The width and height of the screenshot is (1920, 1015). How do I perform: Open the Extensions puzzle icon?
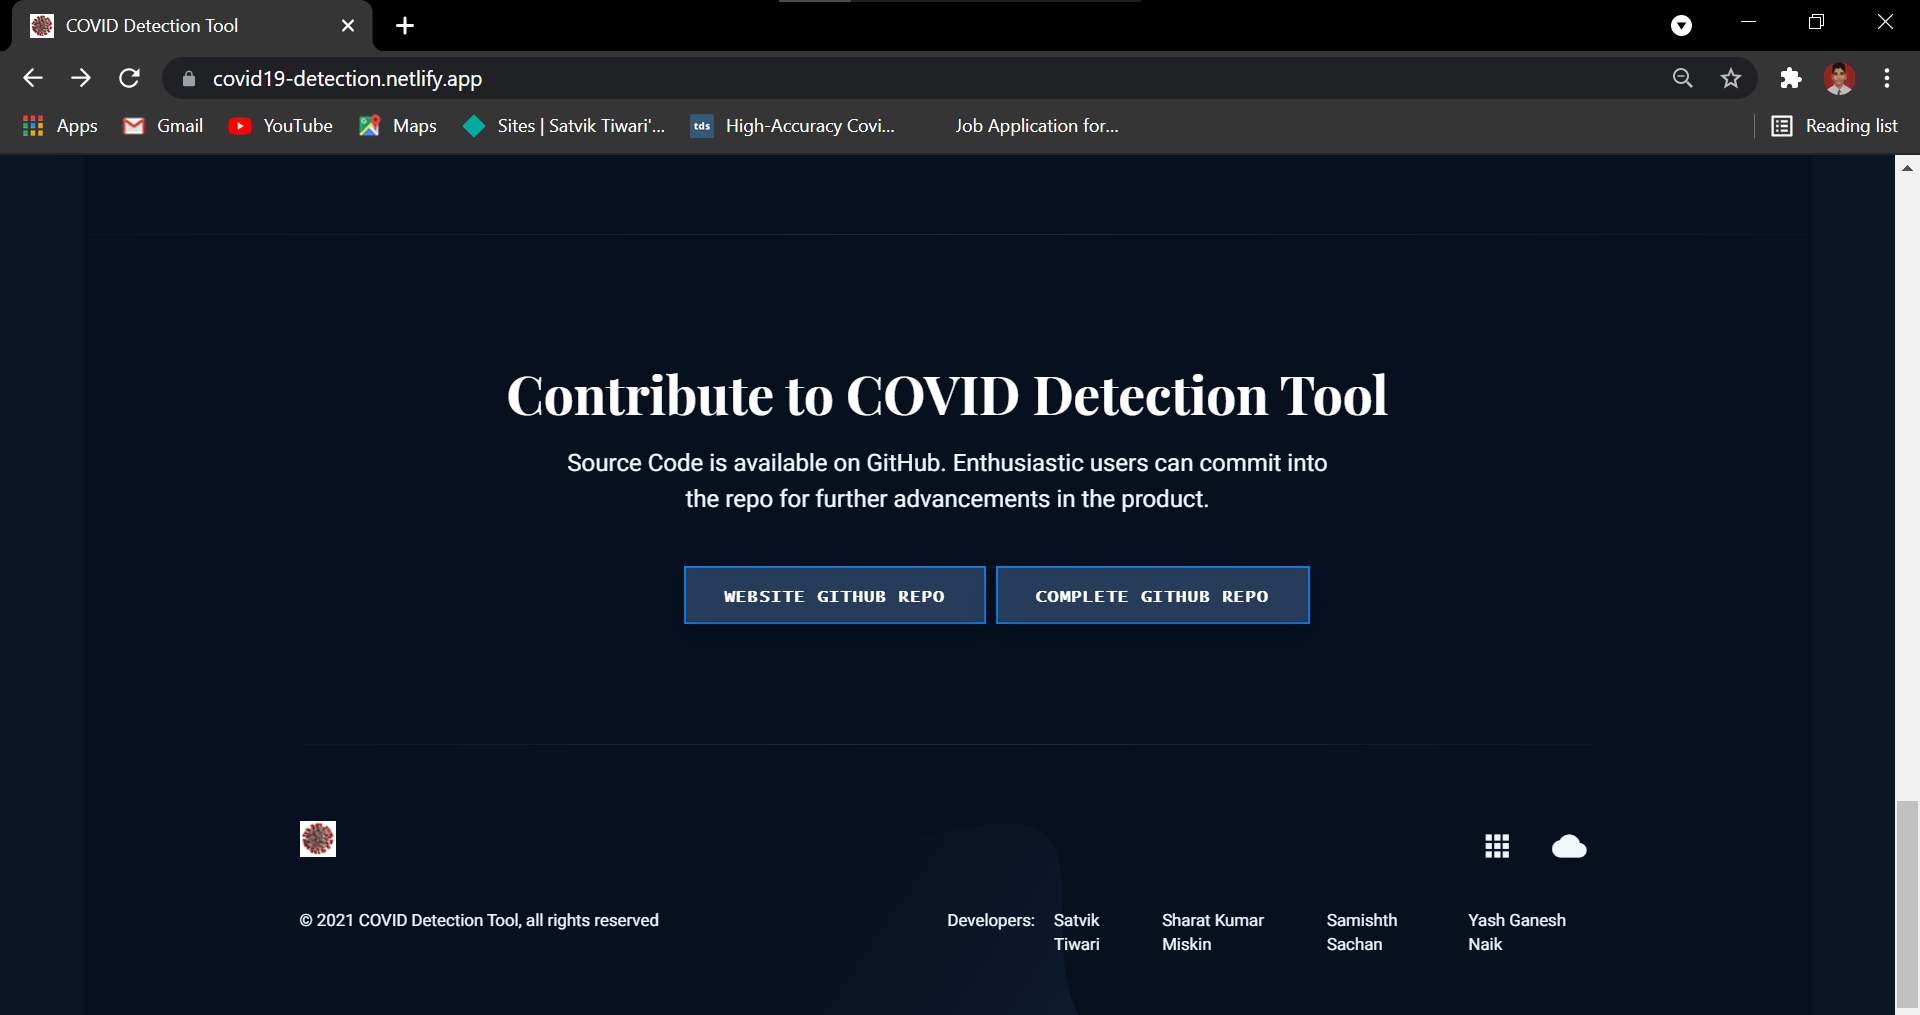click(1791, 78)
